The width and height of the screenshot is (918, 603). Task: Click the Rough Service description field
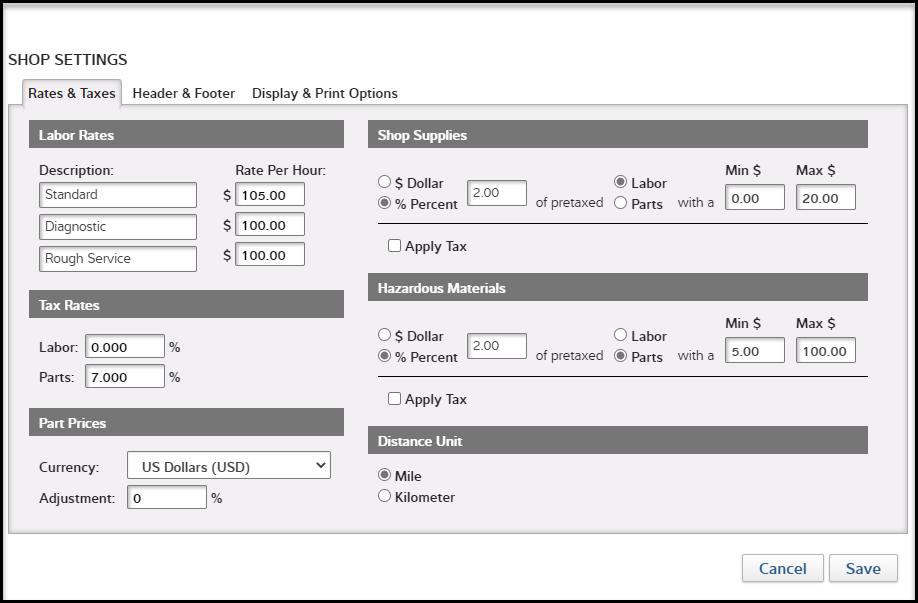pos(118,258)
